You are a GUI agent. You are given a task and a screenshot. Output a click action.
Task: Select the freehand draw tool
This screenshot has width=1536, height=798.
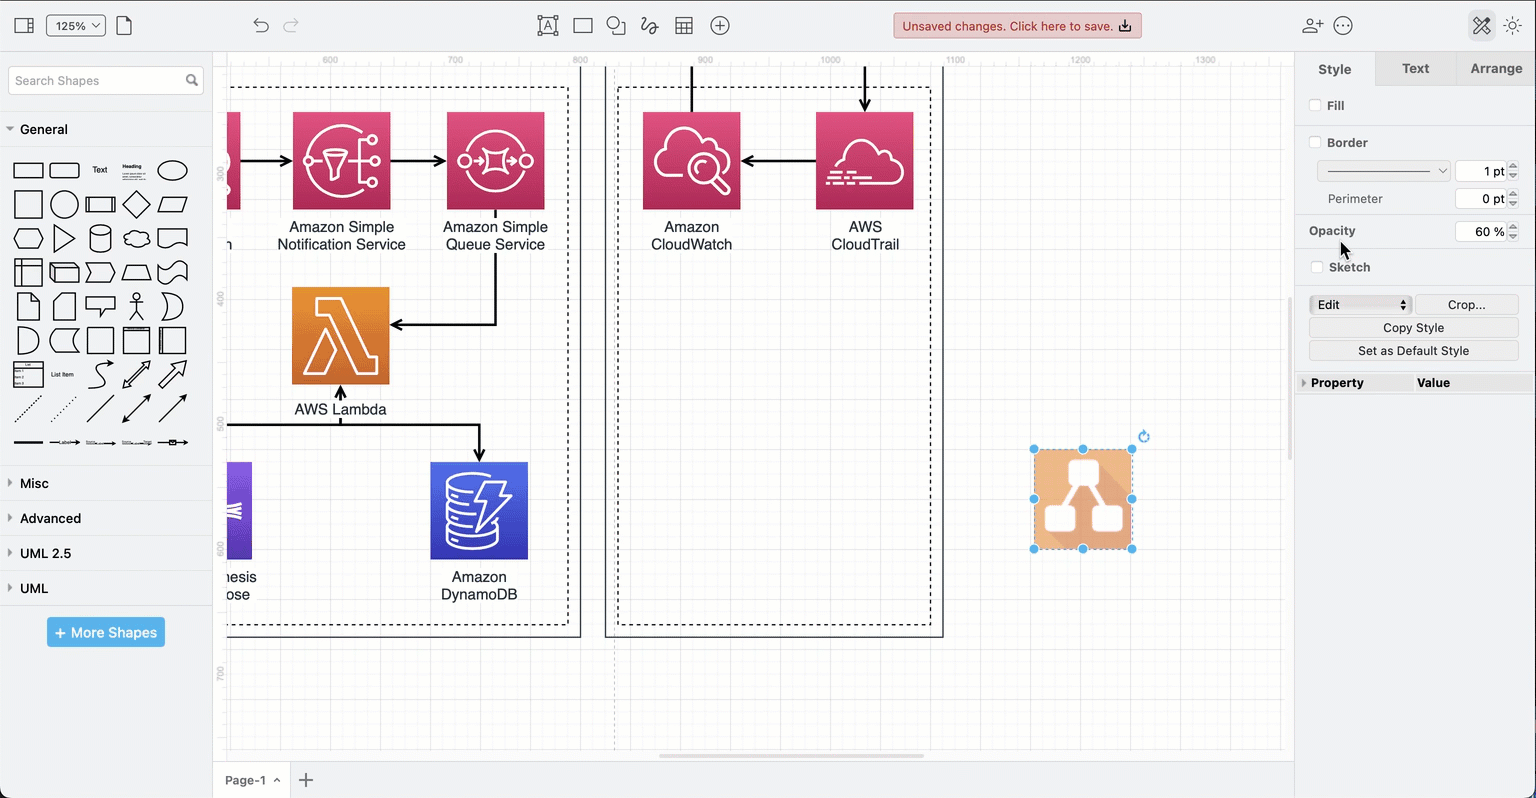650,26
